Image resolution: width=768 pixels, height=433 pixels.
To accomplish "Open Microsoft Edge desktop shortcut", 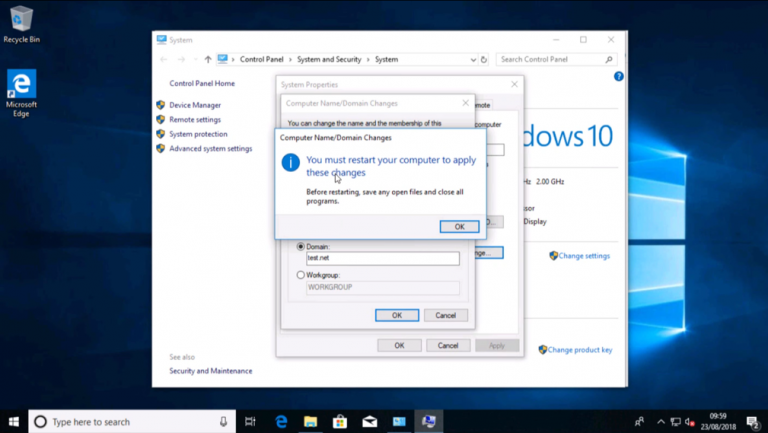I will (x=21, y=93).
